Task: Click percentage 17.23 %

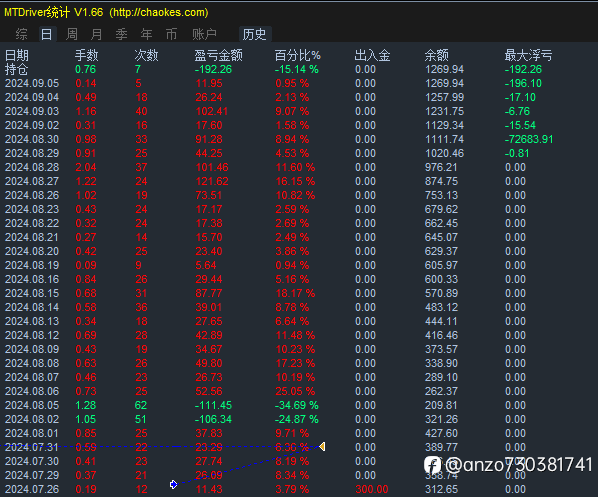Action: [x=295, y=363]
